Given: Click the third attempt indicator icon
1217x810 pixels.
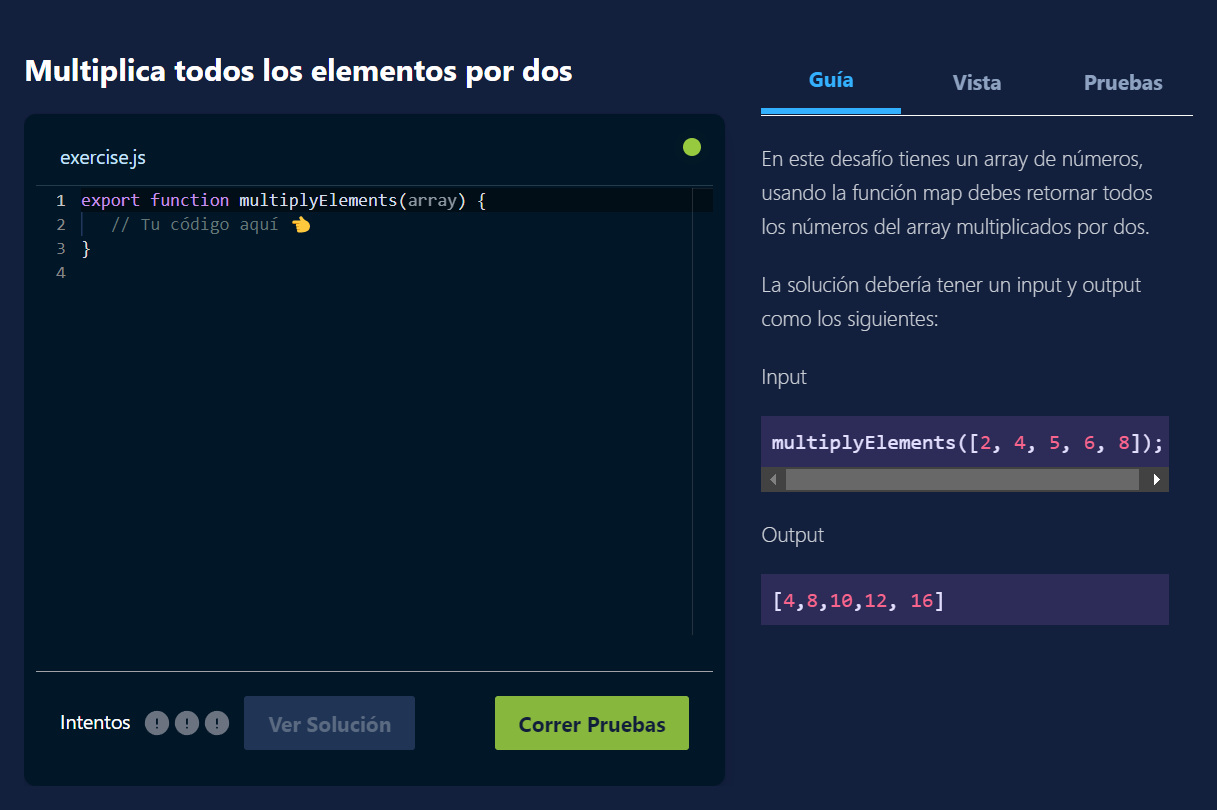Looking at the screenshot, I should (x=217, y=723).
